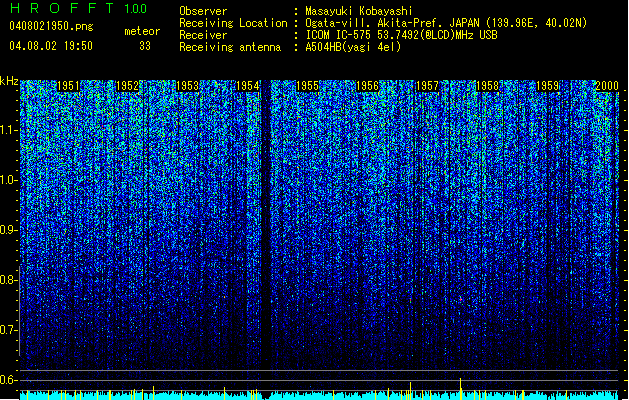The height and width of the screenshot is (400, 629).
Task: Click the Receiving Location value text
Action: (x=446, y=23)
